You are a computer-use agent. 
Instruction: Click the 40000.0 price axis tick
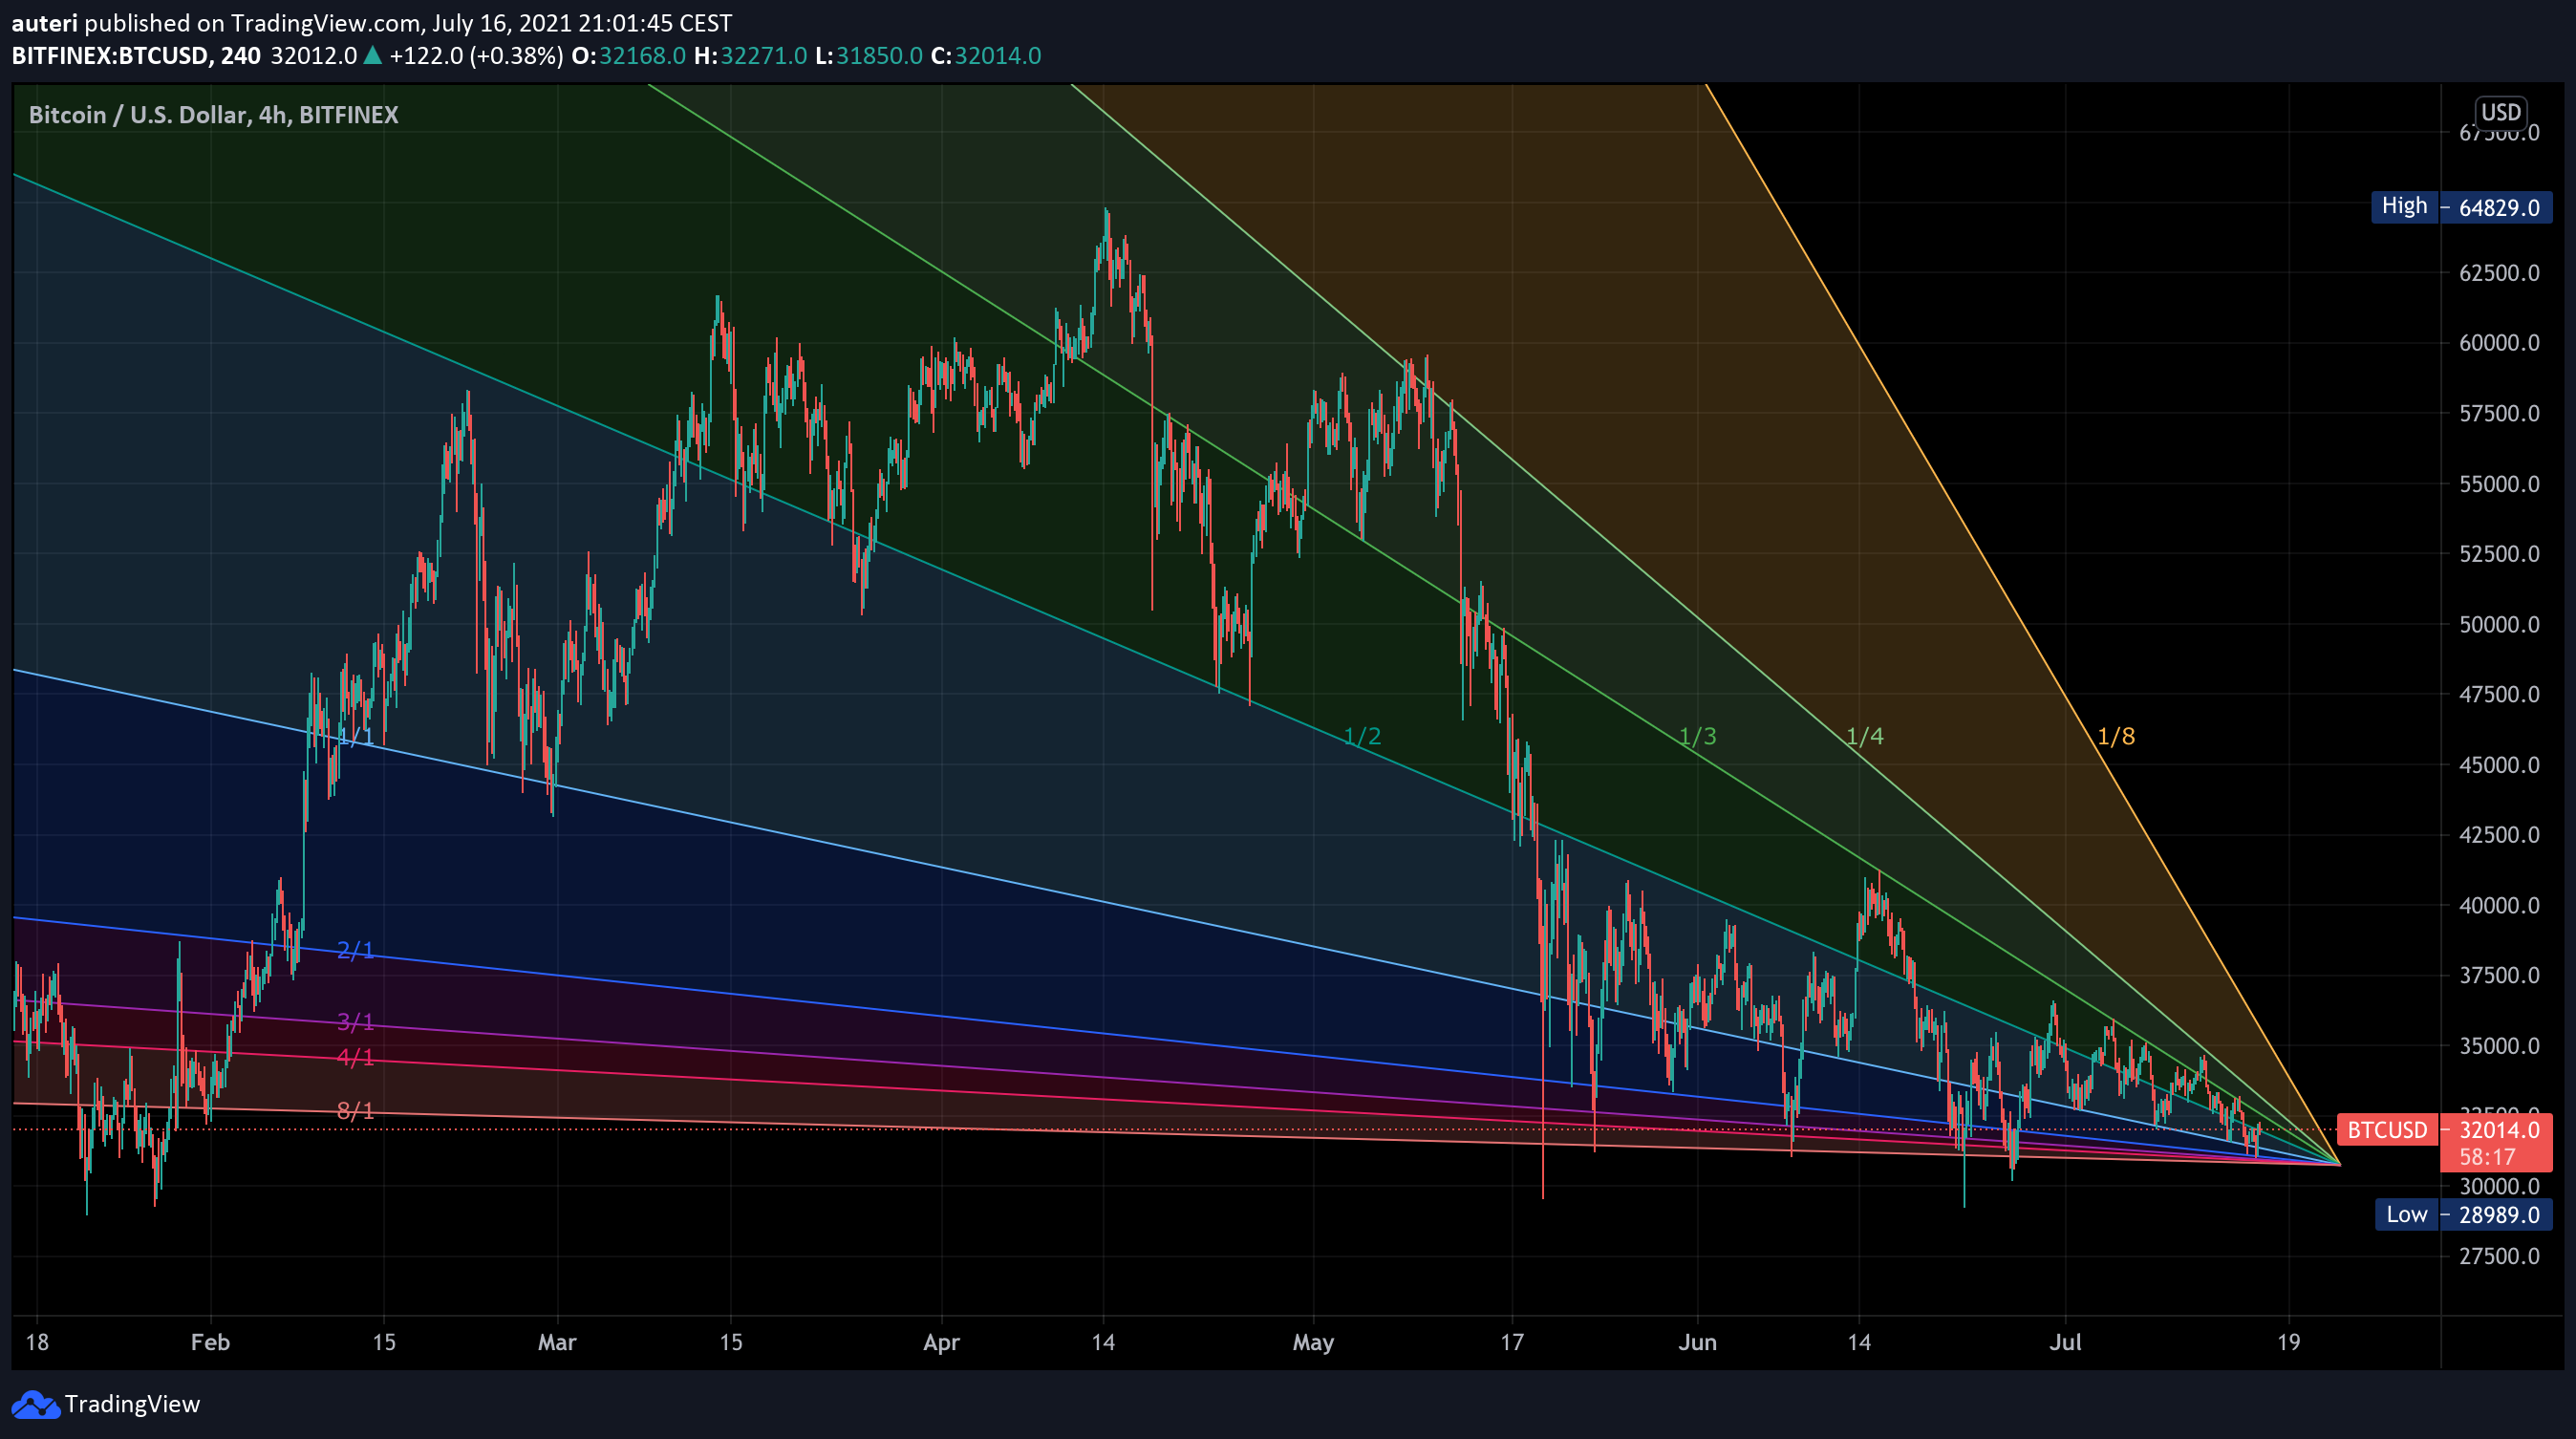(x=2499, y=905)
